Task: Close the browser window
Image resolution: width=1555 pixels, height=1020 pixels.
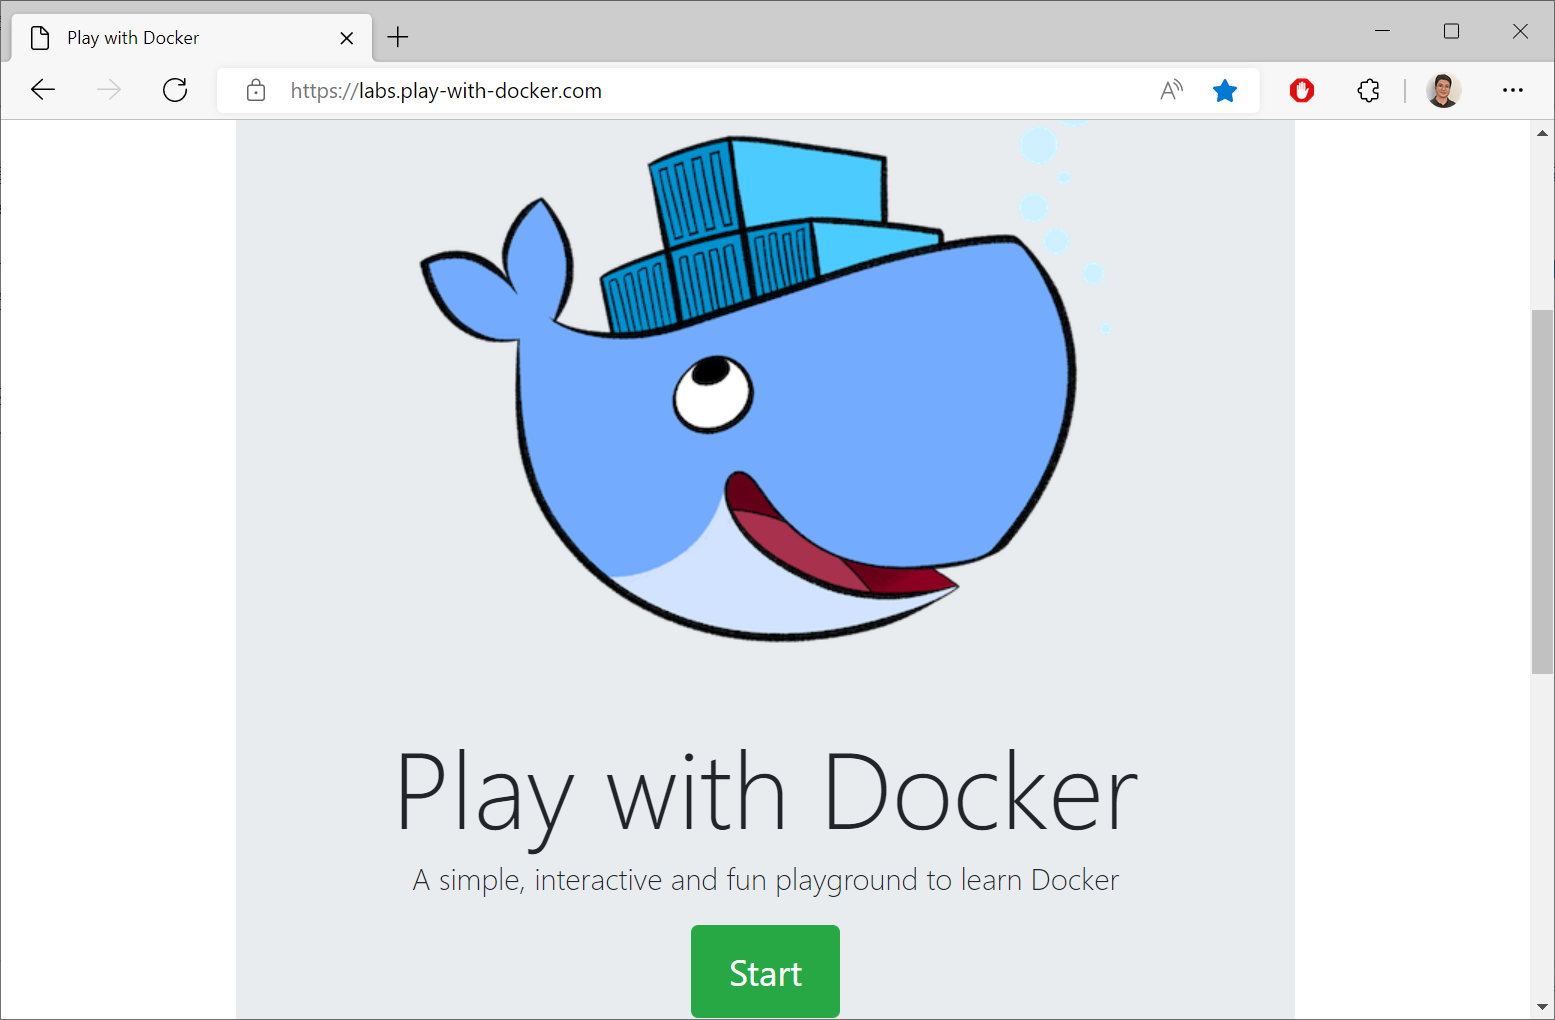Action: point(1520,31)
